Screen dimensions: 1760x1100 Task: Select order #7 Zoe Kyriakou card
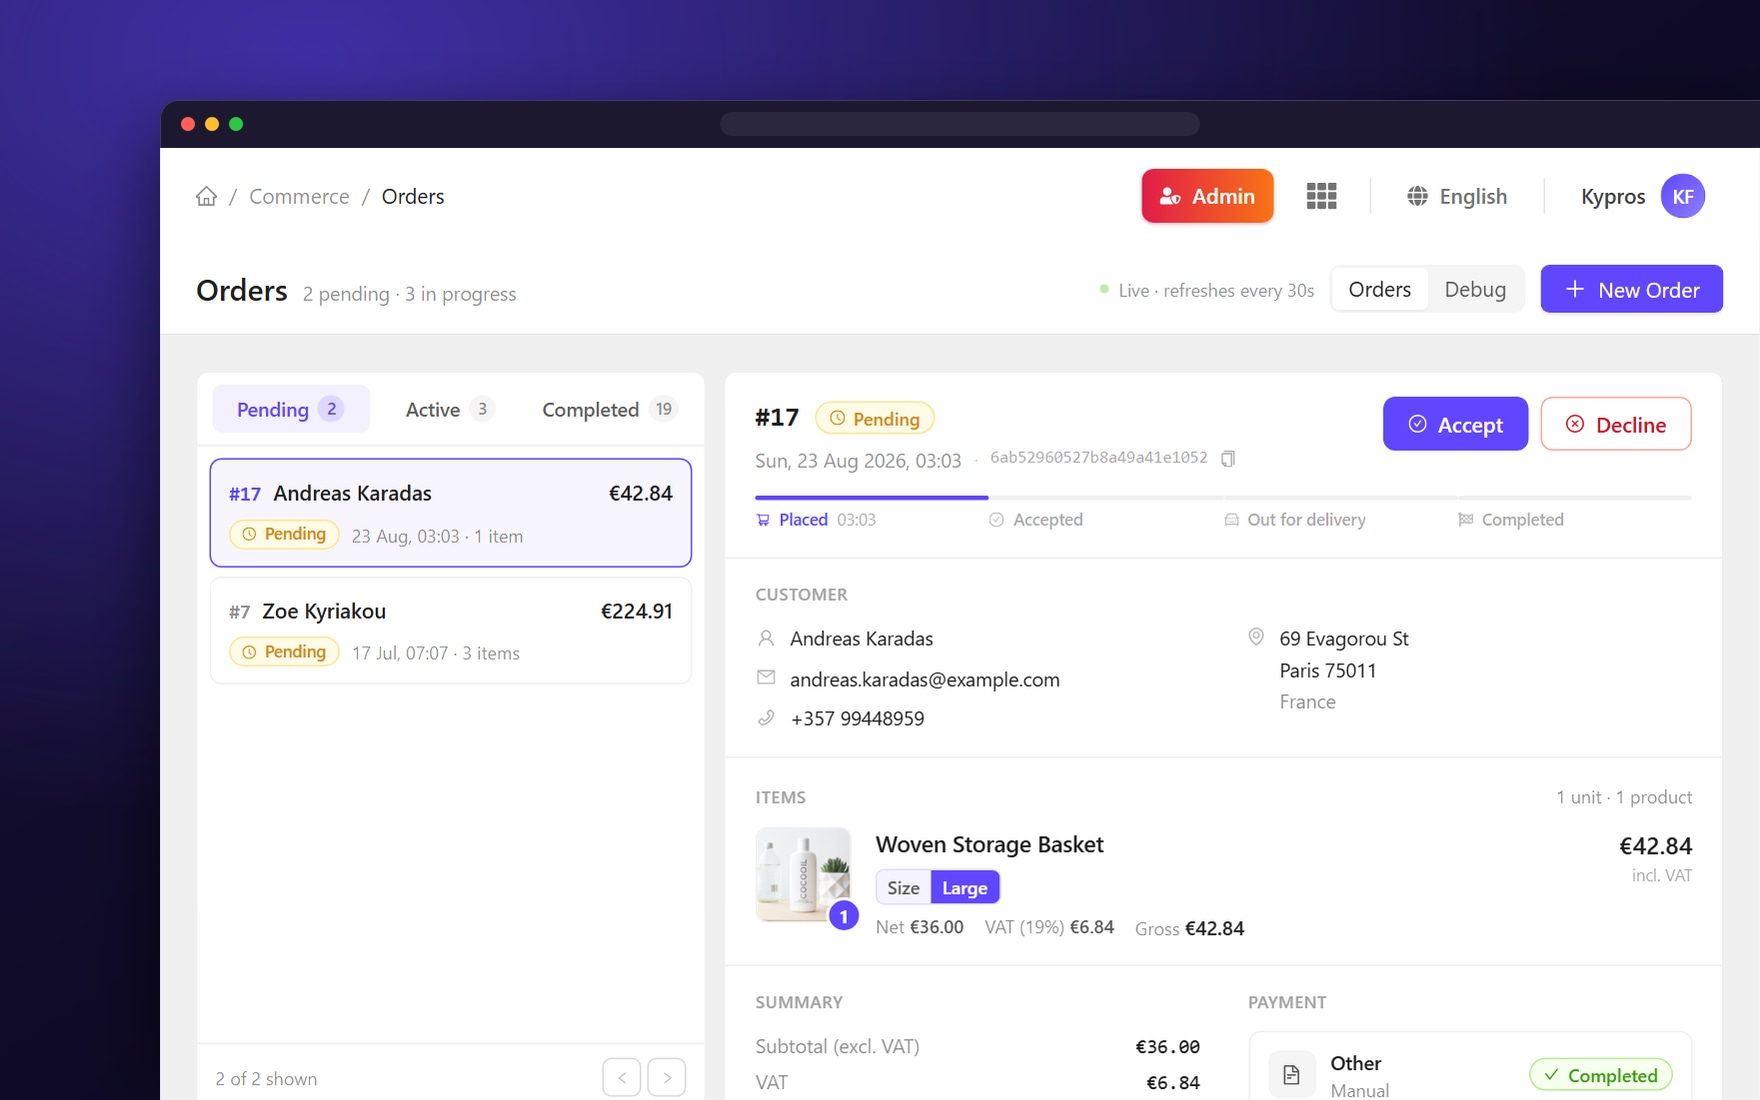(451, 631)
